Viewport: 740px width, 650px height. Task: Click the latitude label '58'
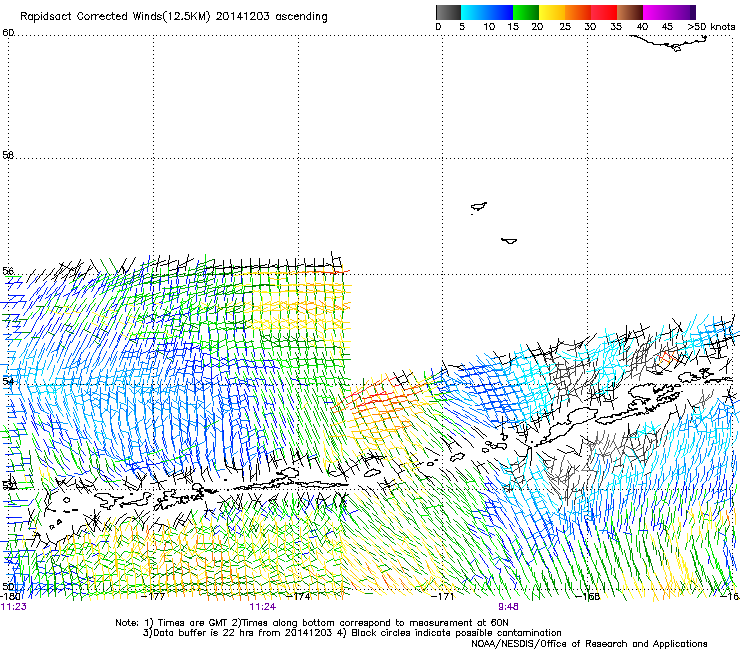tap(8, 155)
